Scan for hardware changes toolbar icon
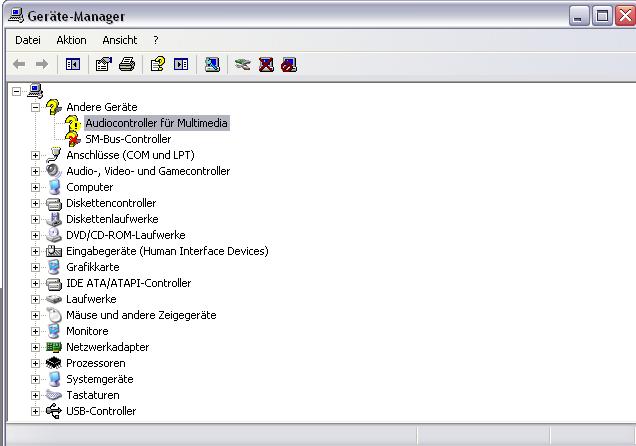 212,64
